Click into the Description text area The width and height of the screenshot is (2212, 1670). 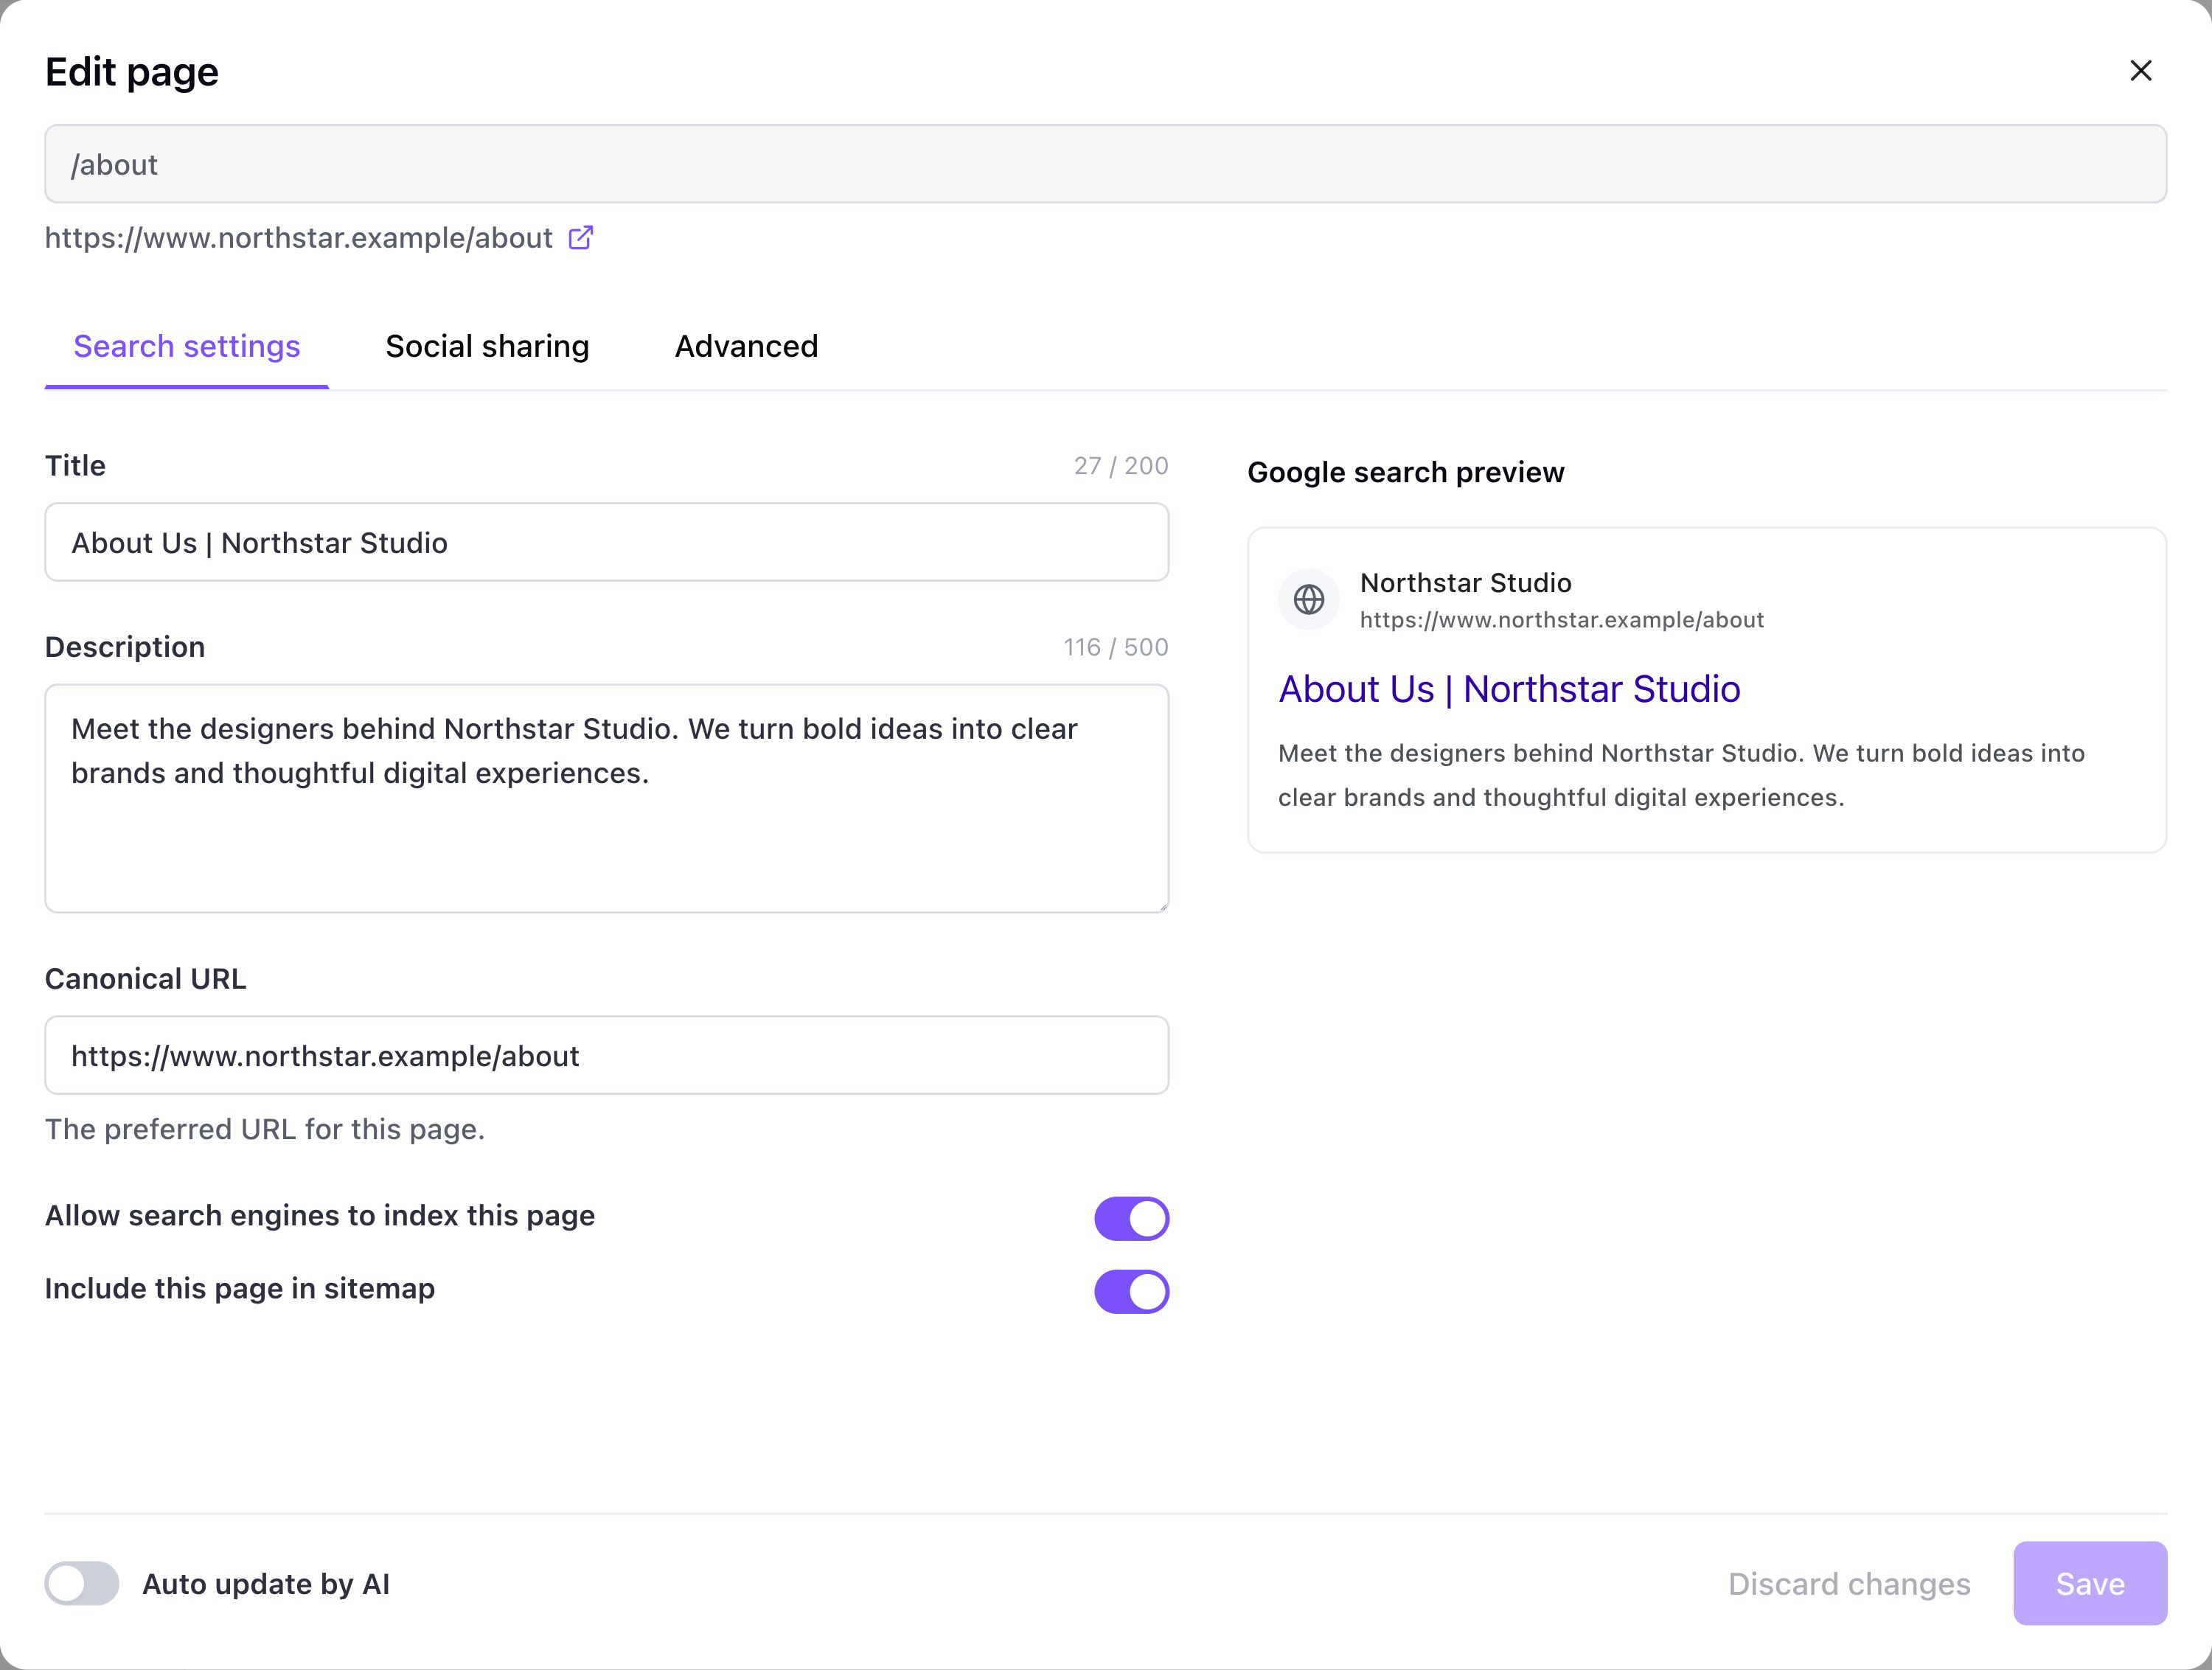606,798
